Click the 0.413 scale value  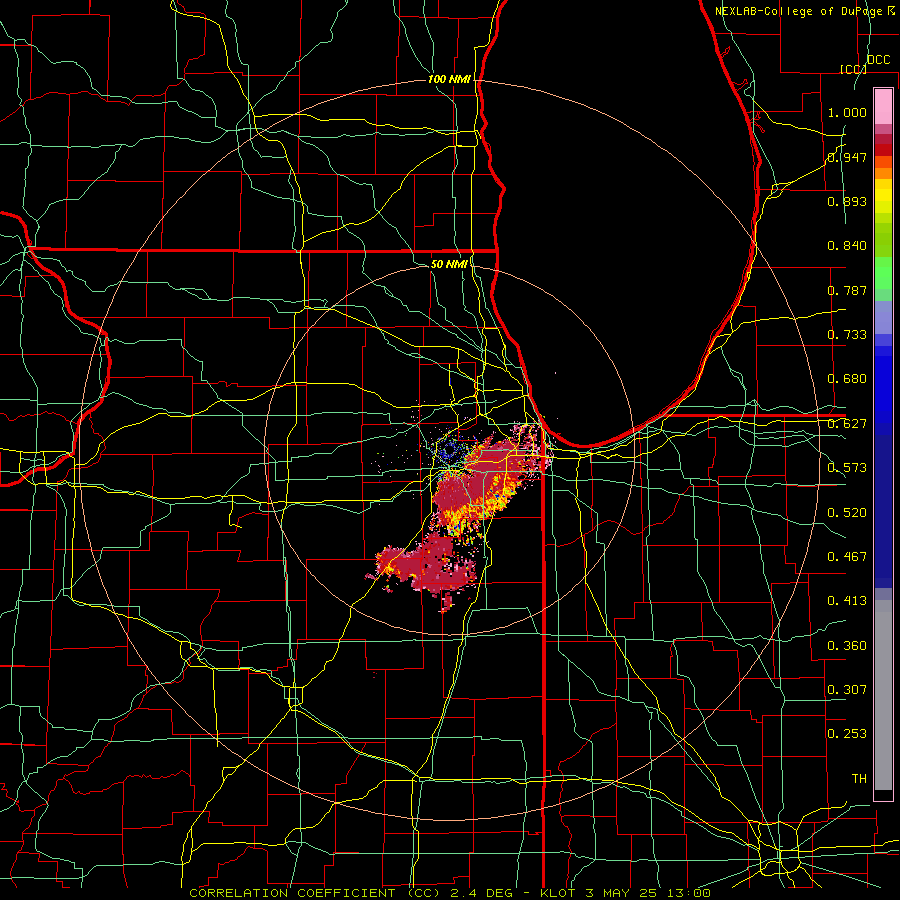coord(847,601)
